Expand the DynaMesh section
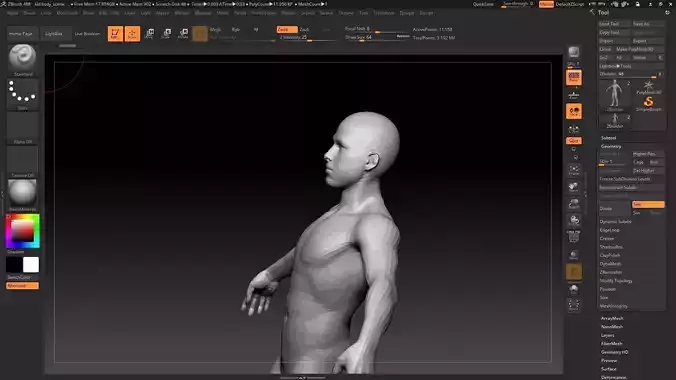Image resolution: width=676 pixels, height=380 pixels. click(610, 264)
